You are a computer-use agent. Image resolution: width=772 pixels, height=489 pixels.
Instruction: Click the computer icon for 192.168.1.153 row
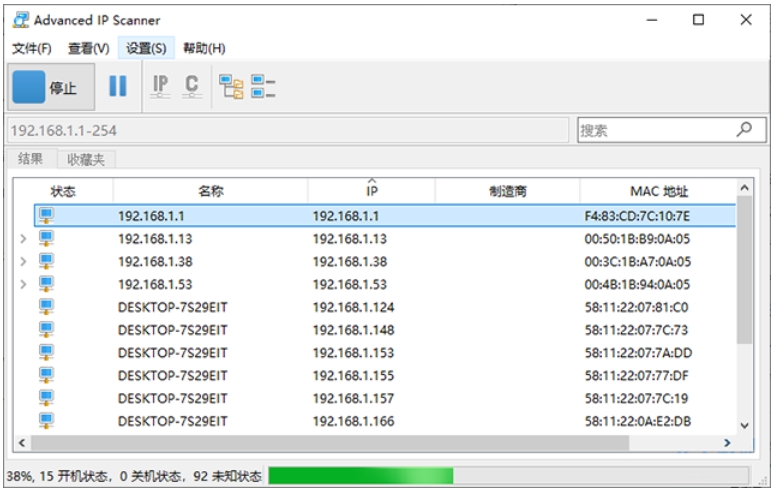tap(46, 352)
